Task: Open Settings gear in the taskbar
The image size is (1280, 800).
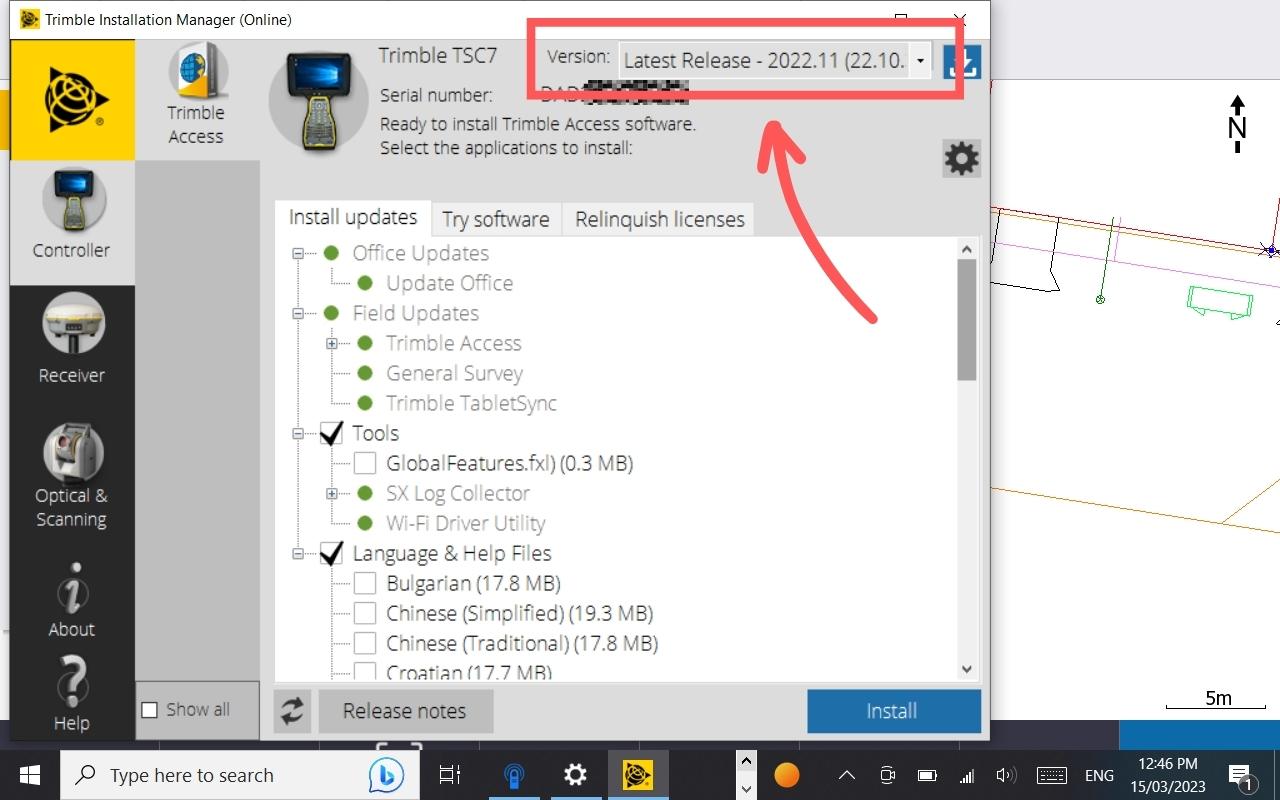Action: tap(575, 775)
